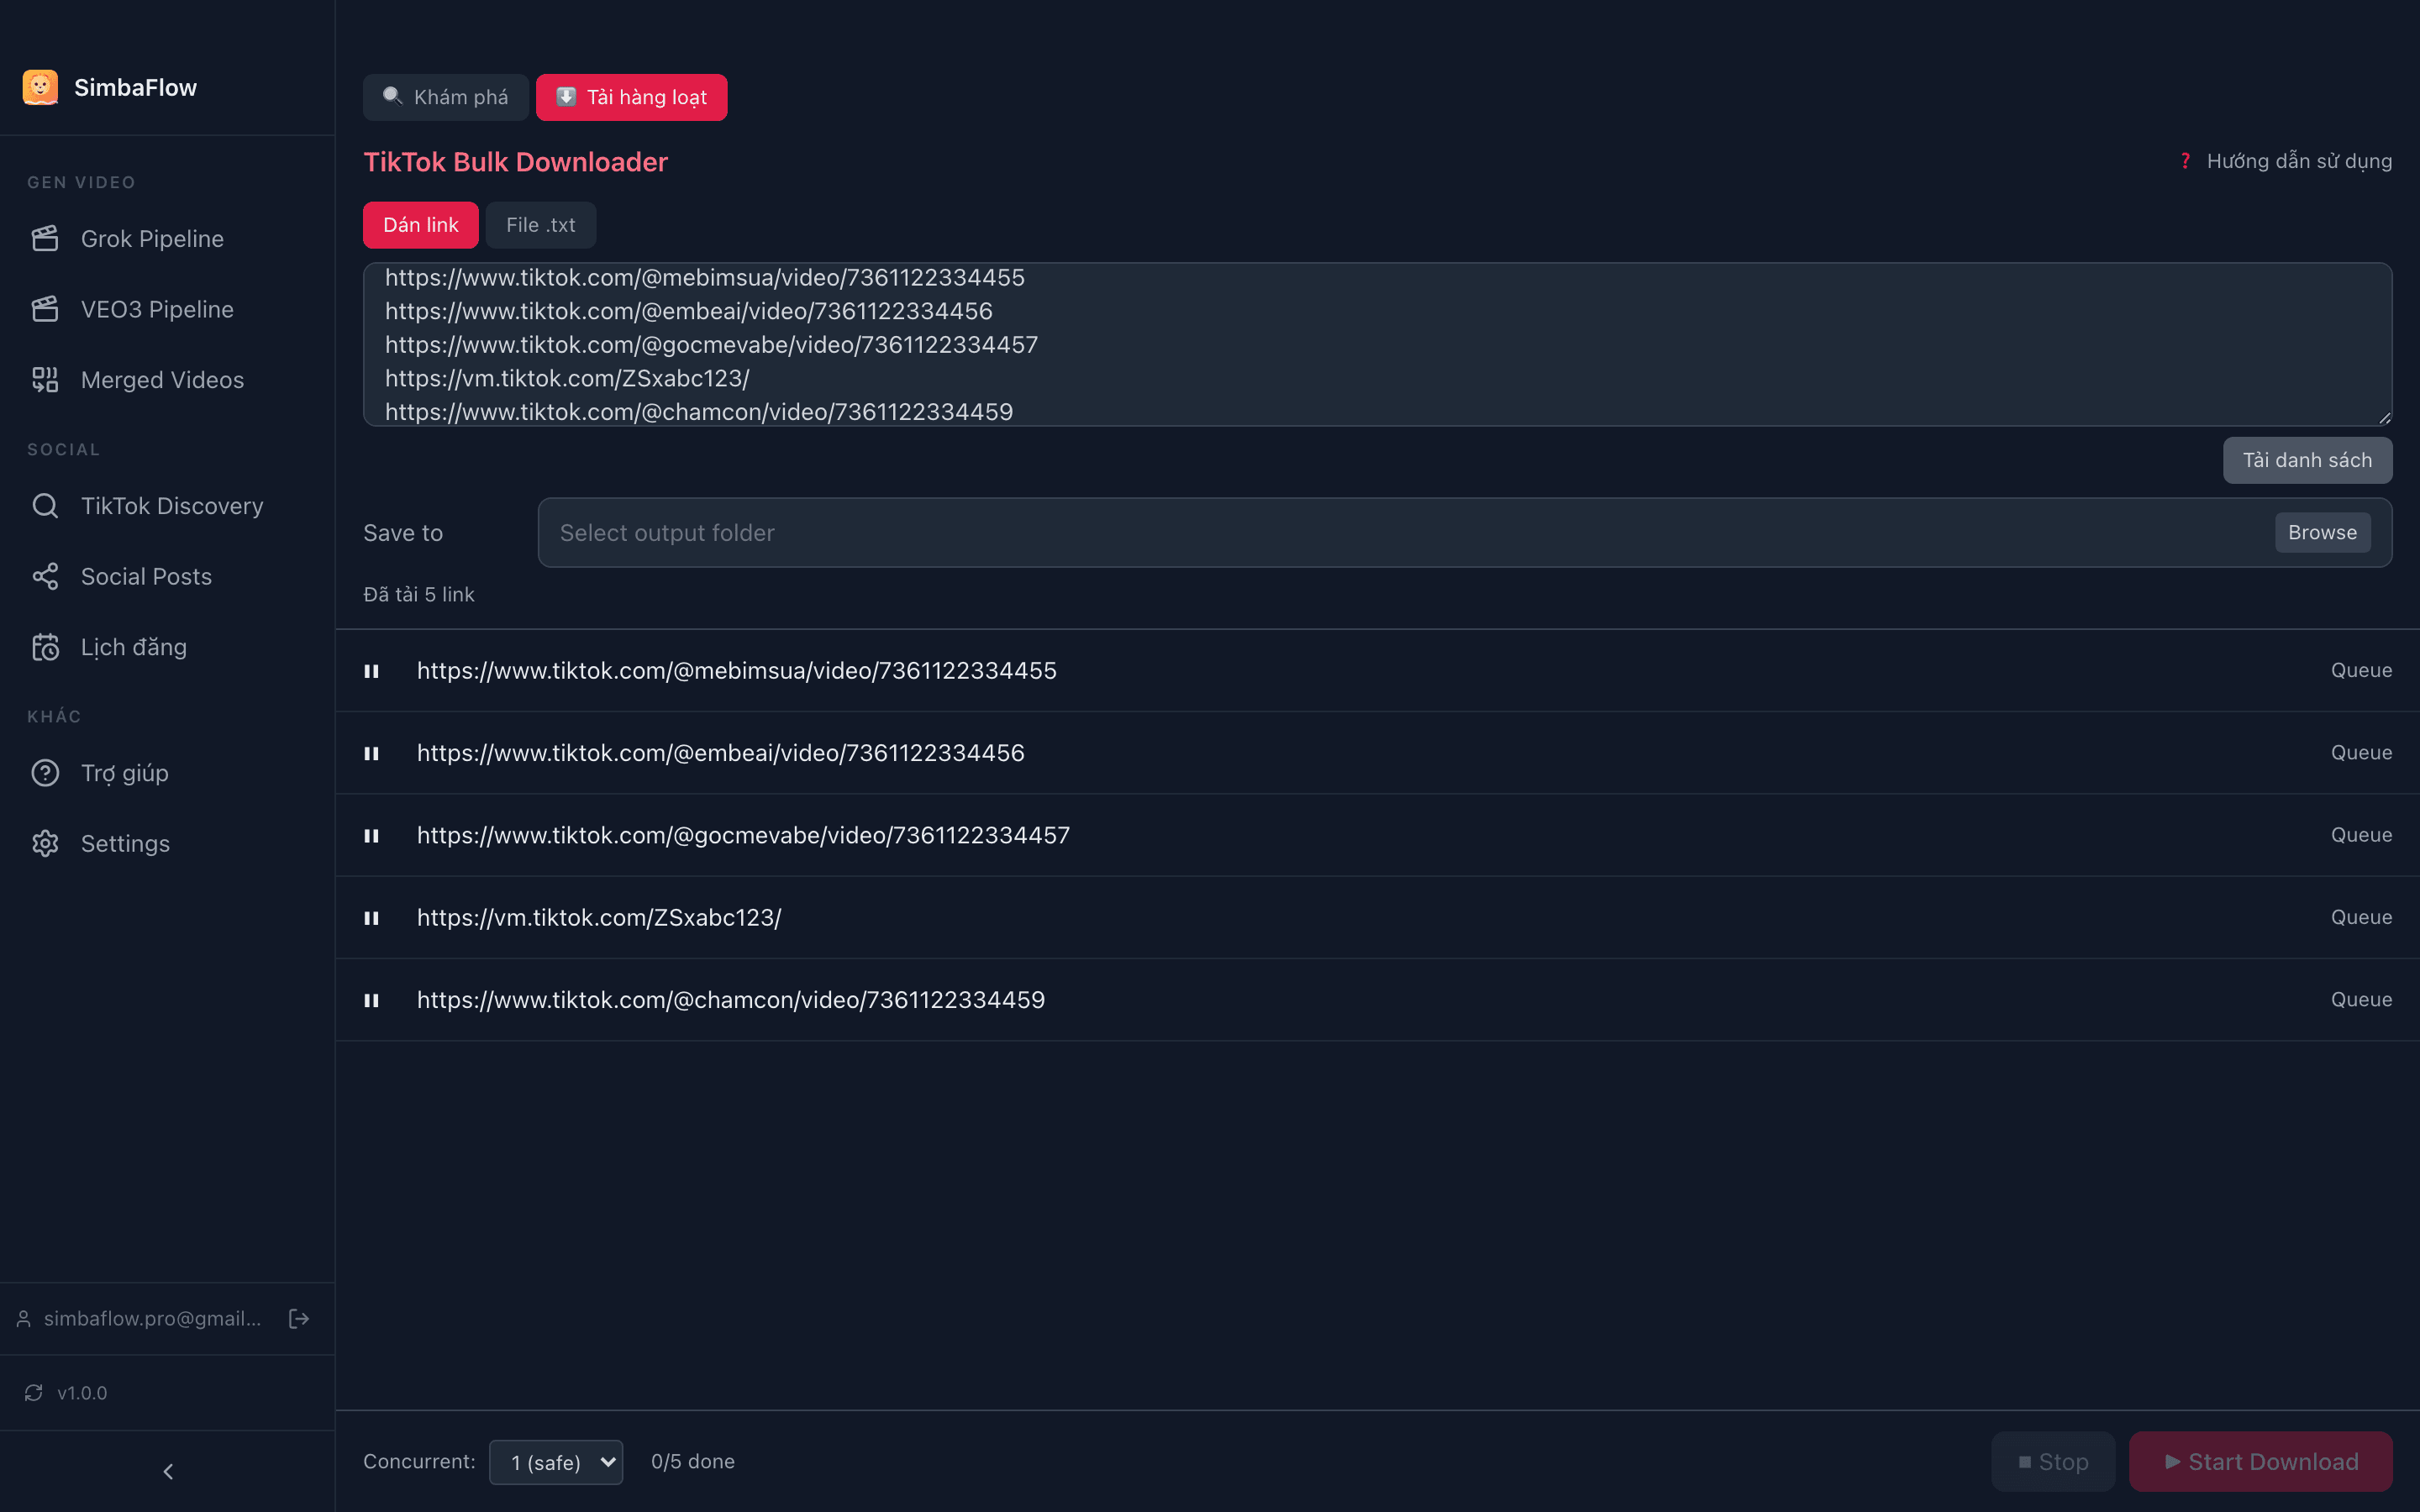The image size is (2420, 1512).
Task: Choose the Dán link tab
Action: click(x=421, y=225)
